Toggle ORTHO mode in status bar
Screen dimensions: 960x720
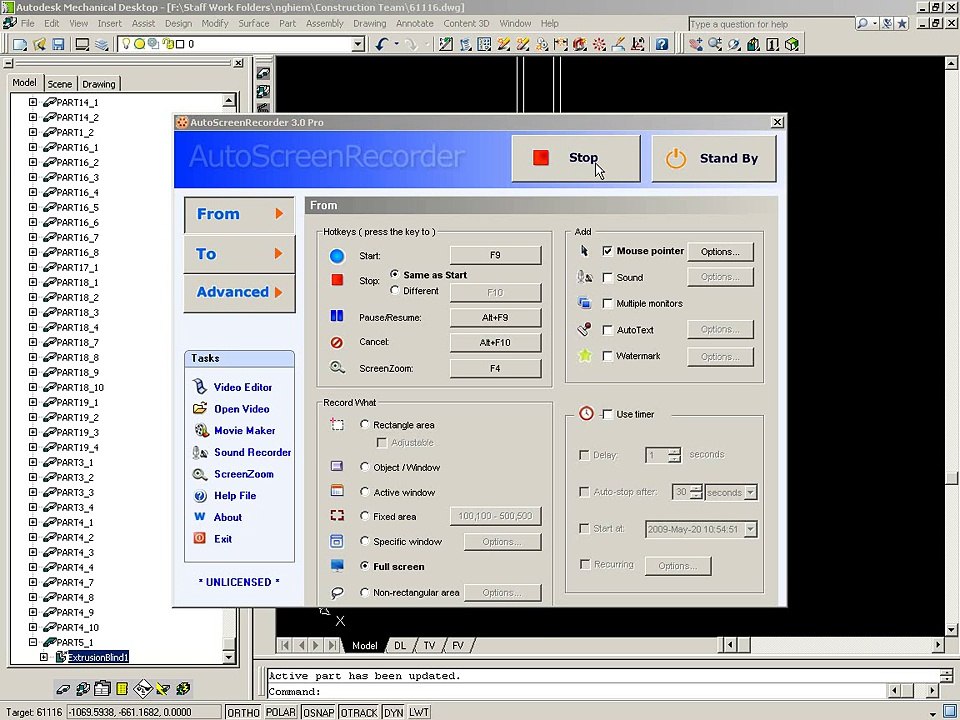tap(243, 713)
